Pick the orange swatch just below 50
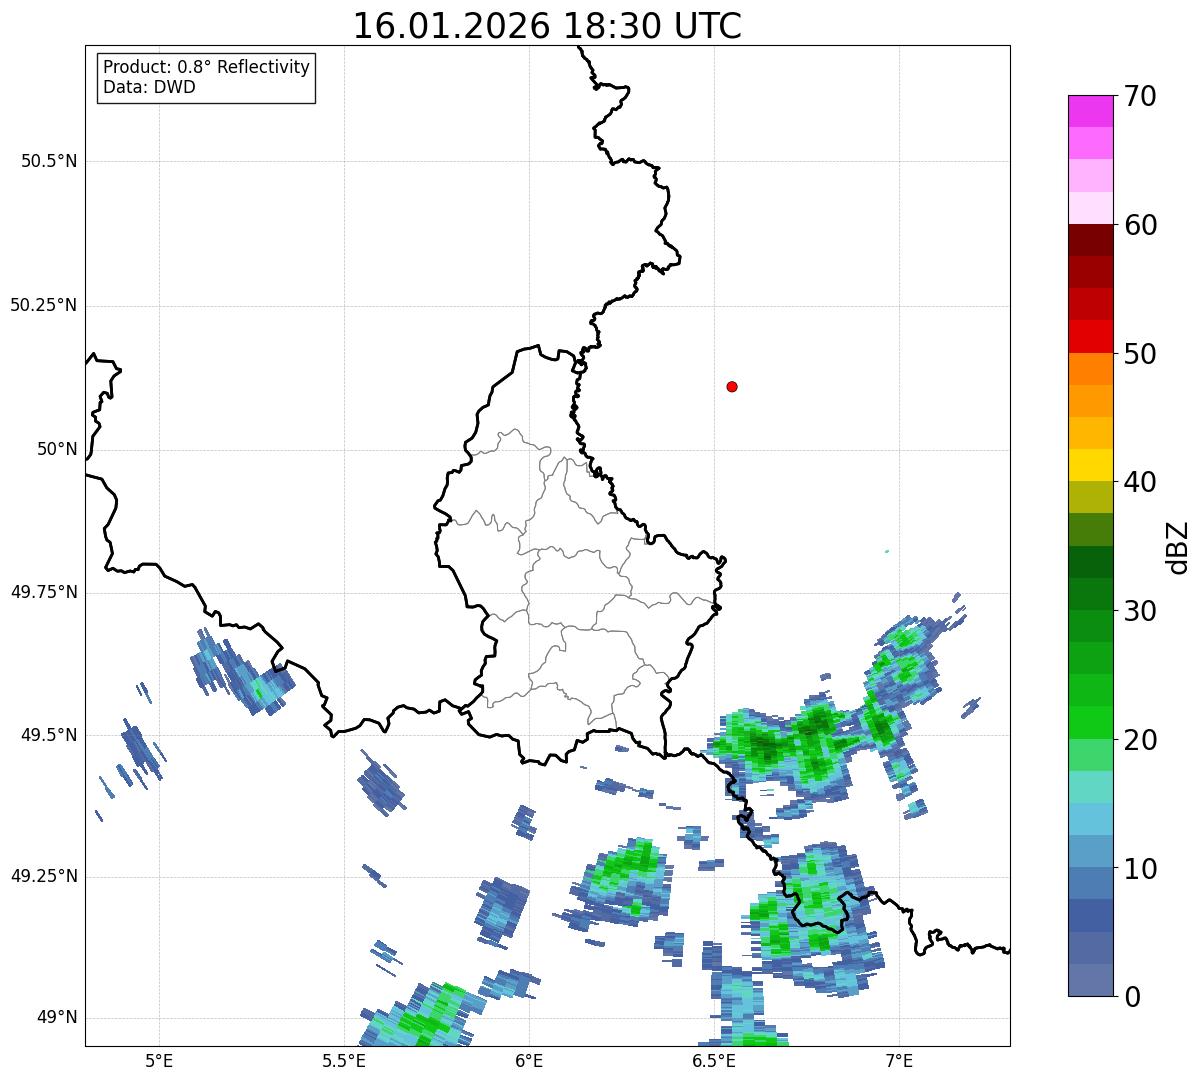Image resolution: width=1202 pixels, height=1081 pixels. (x=1090, y=369)
